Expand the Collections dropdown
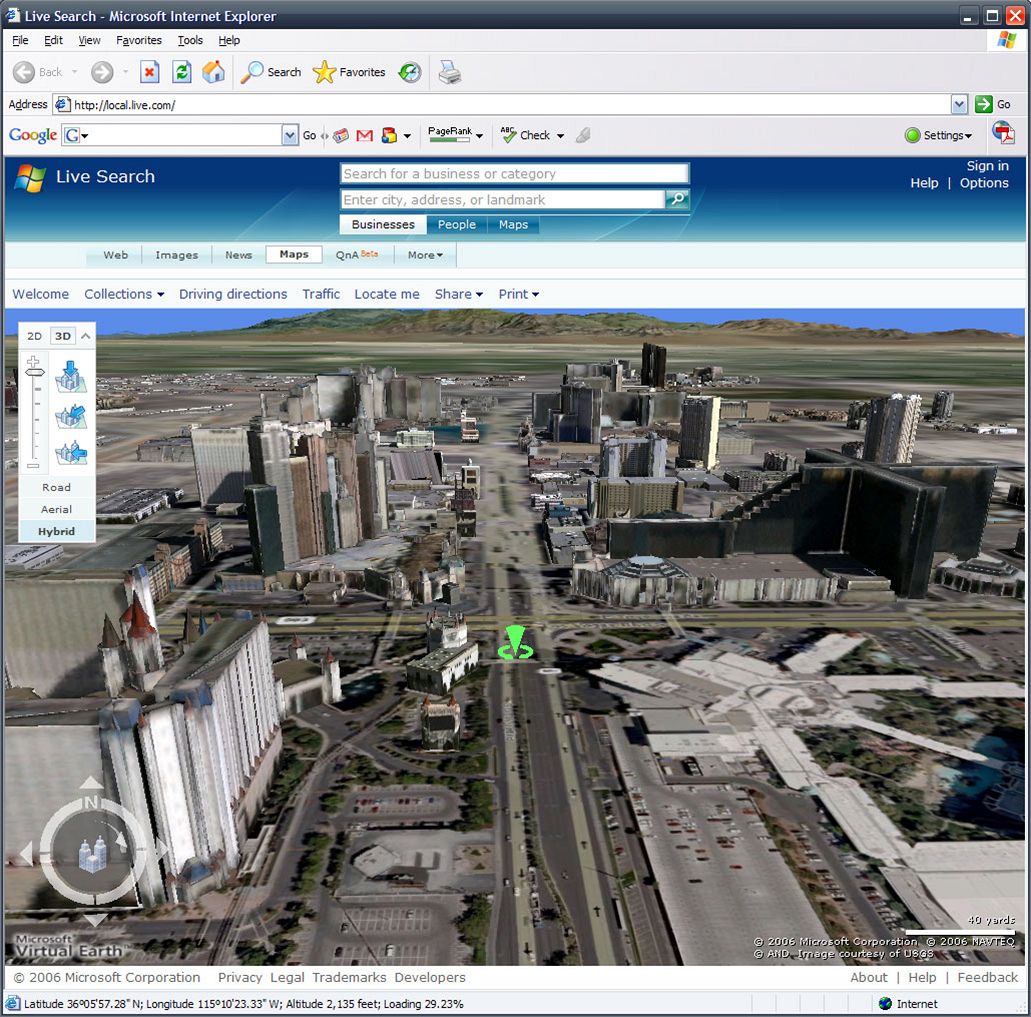This screenshot has height=1017, width=1031. (124, 294)
